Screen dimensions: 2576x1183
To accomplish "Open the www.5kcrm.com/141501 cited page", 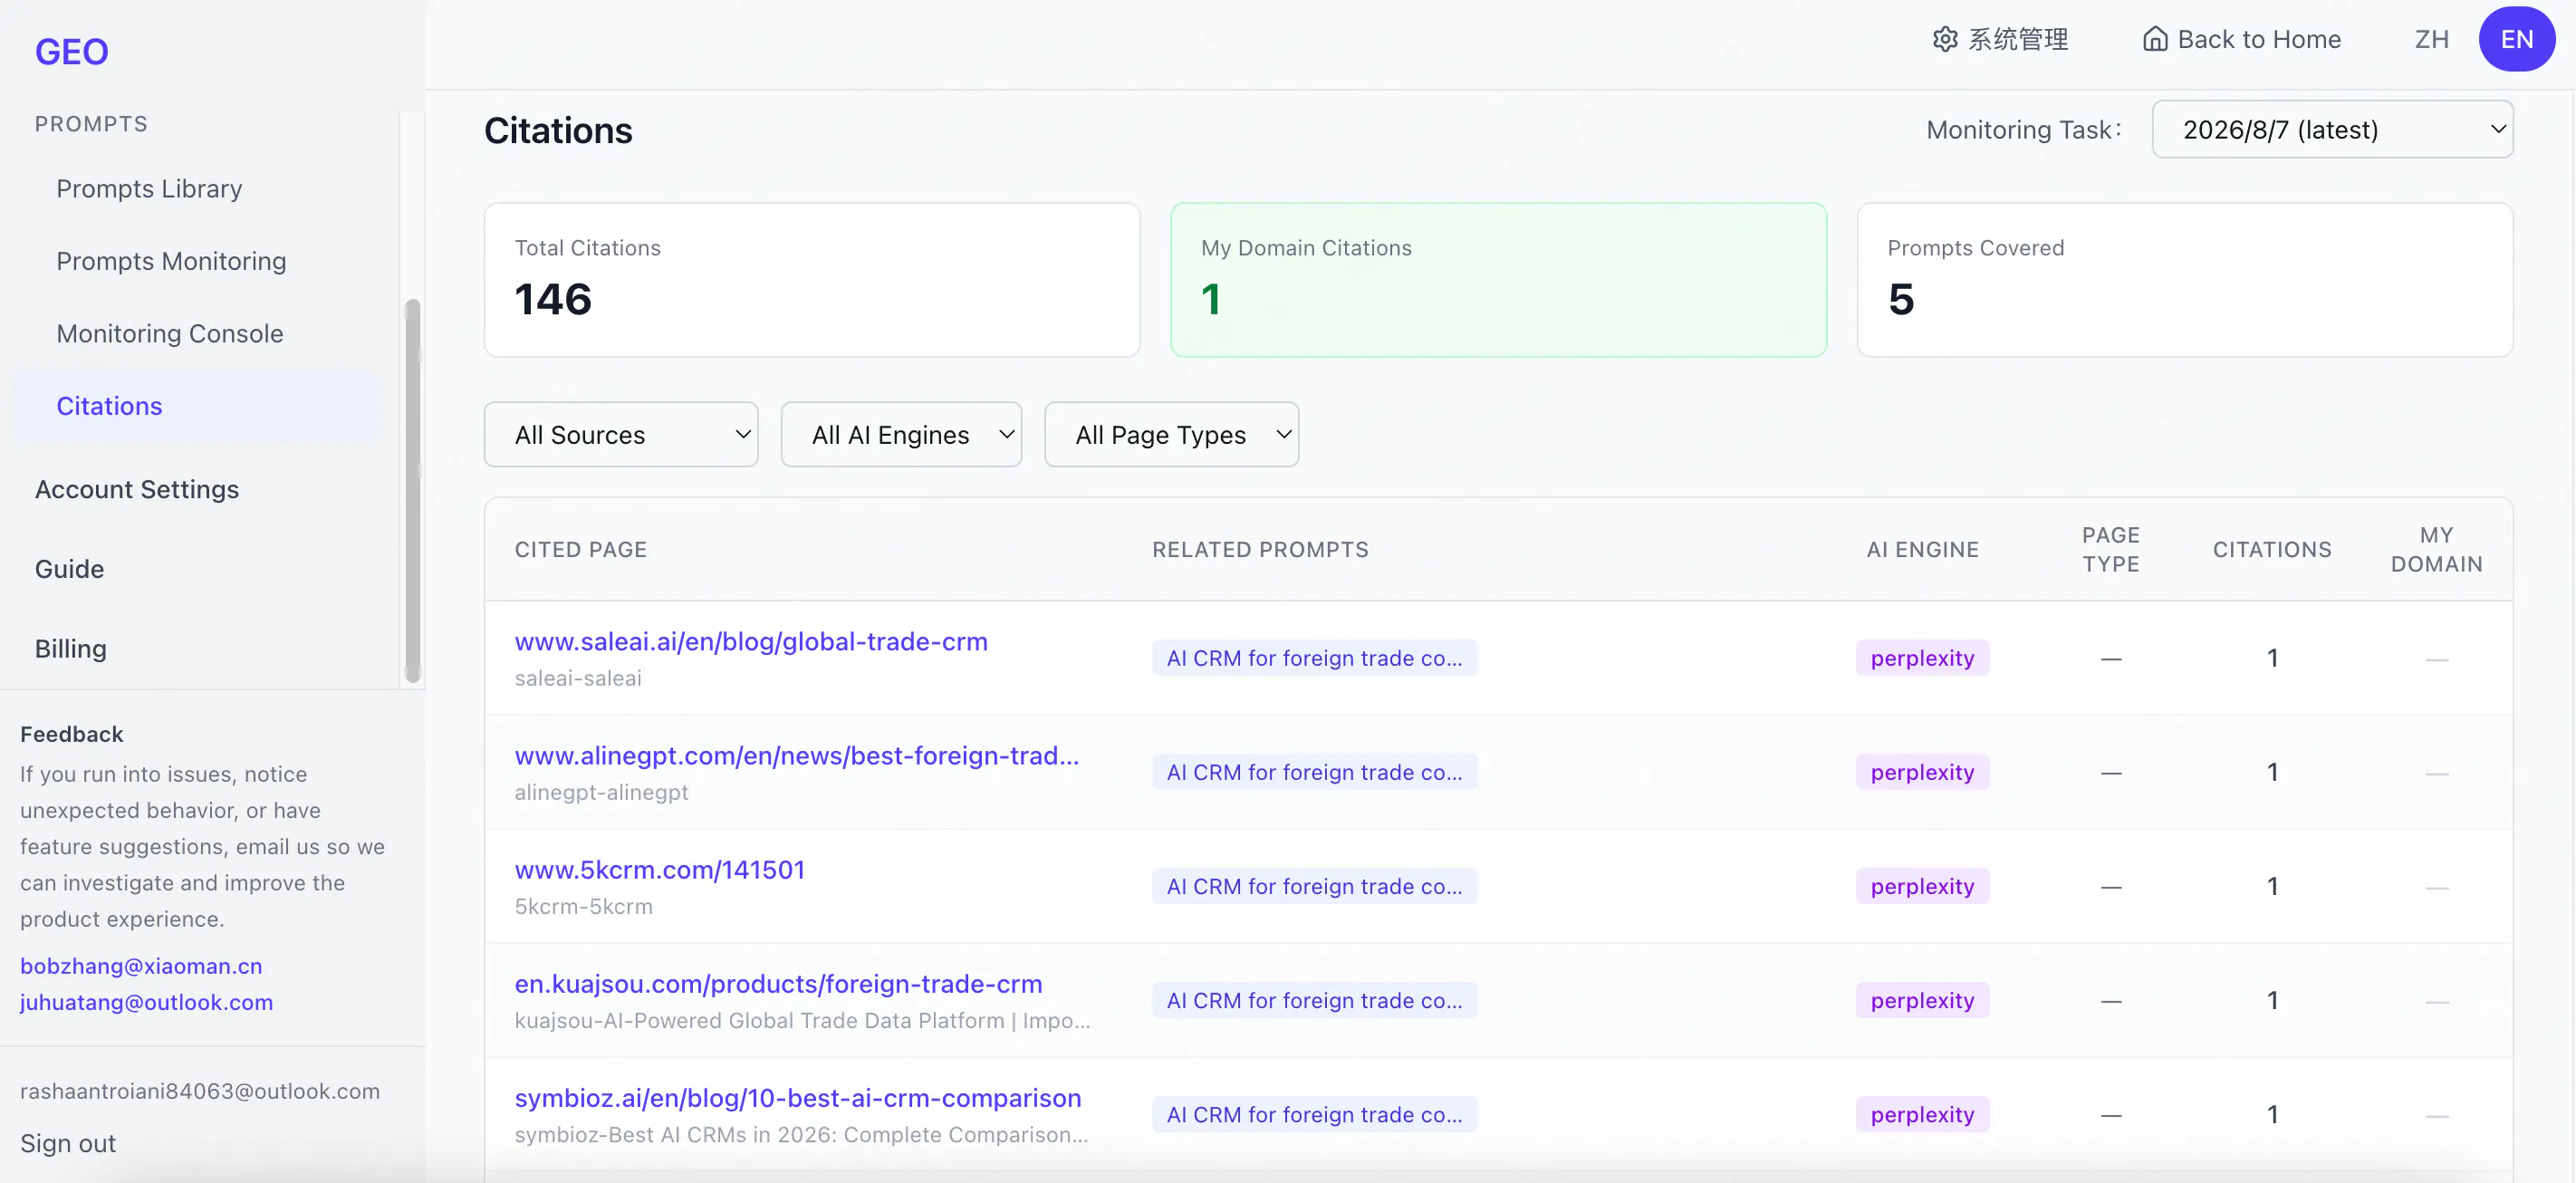I will [x=660, y=870].
